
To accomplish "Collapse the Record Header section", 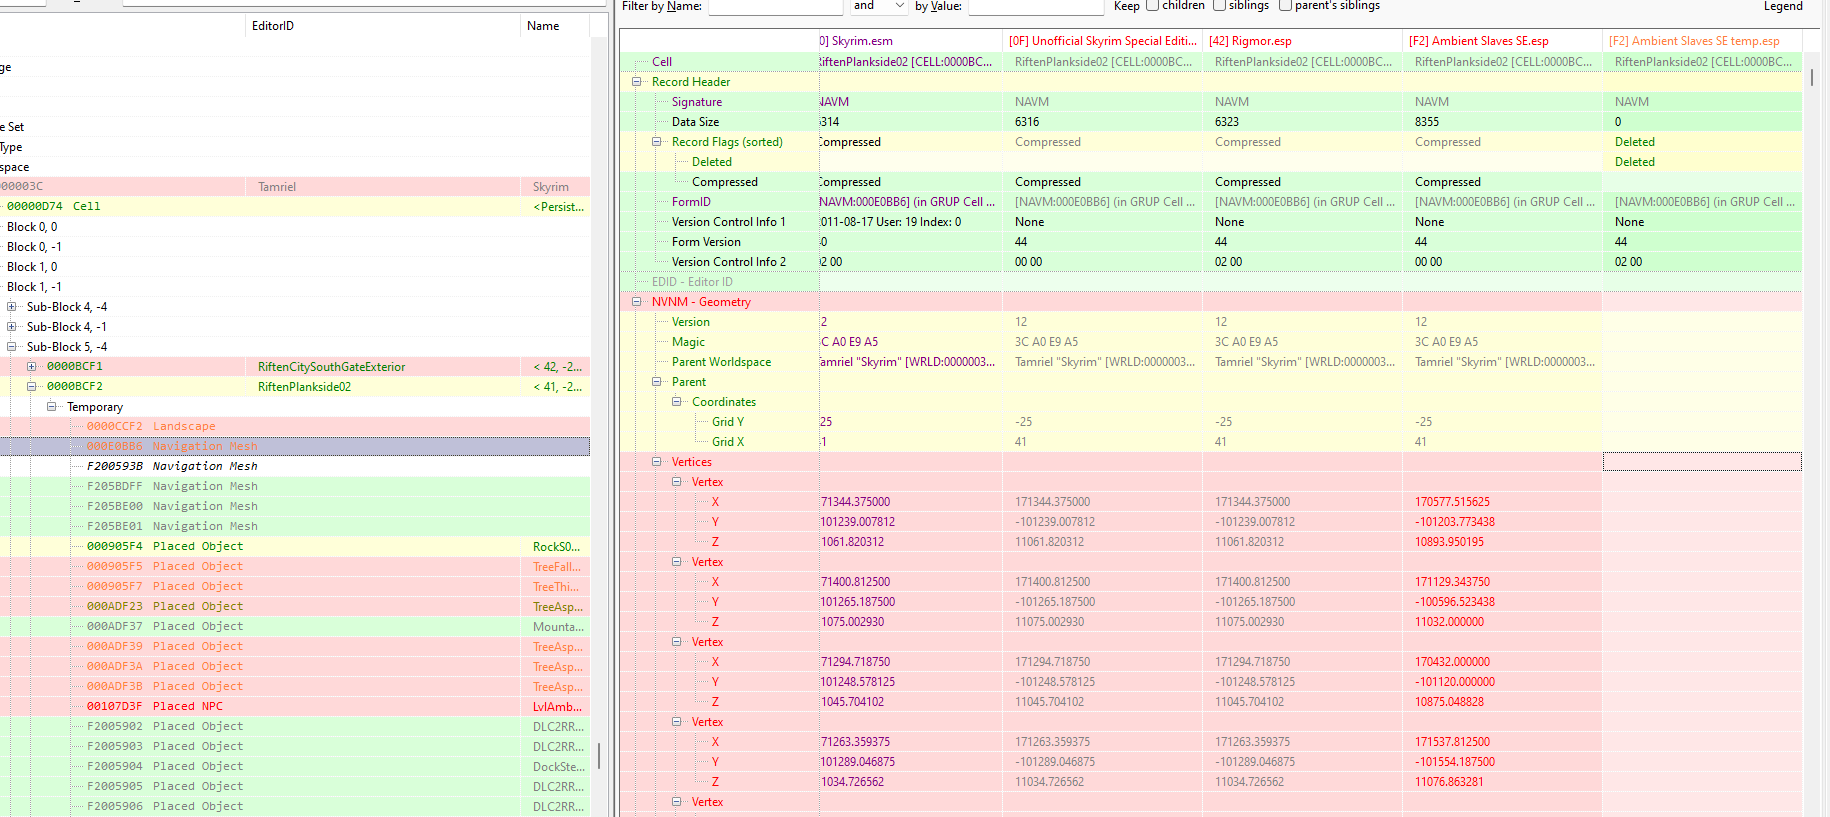I will 637,82.
